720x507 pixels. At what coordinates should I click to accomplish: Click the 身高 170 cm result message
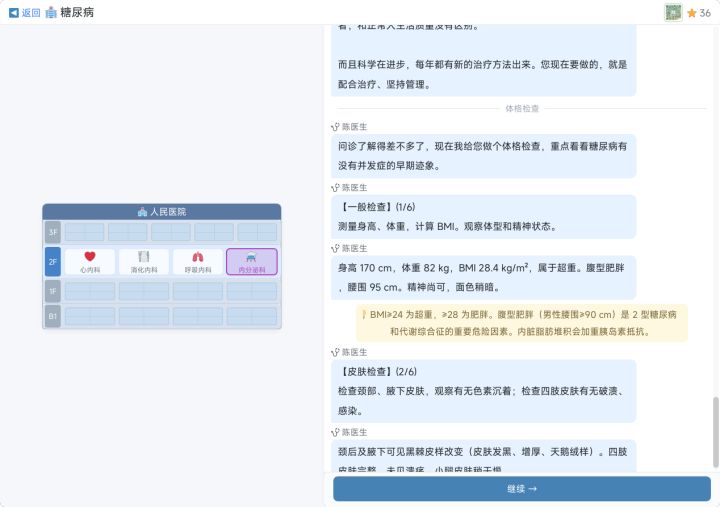[x=484, y=277]
